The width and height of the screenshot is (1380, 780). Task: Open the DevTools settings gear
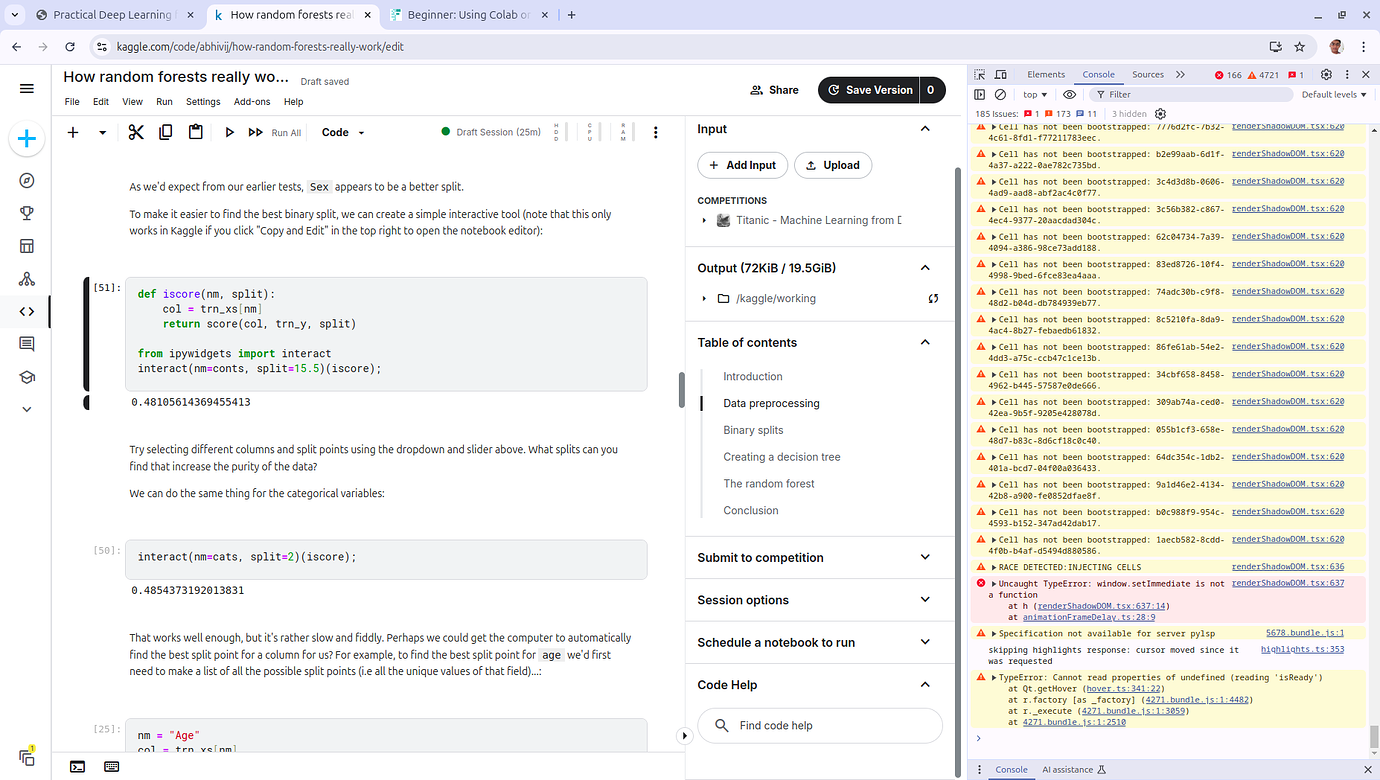(1326, 73)
